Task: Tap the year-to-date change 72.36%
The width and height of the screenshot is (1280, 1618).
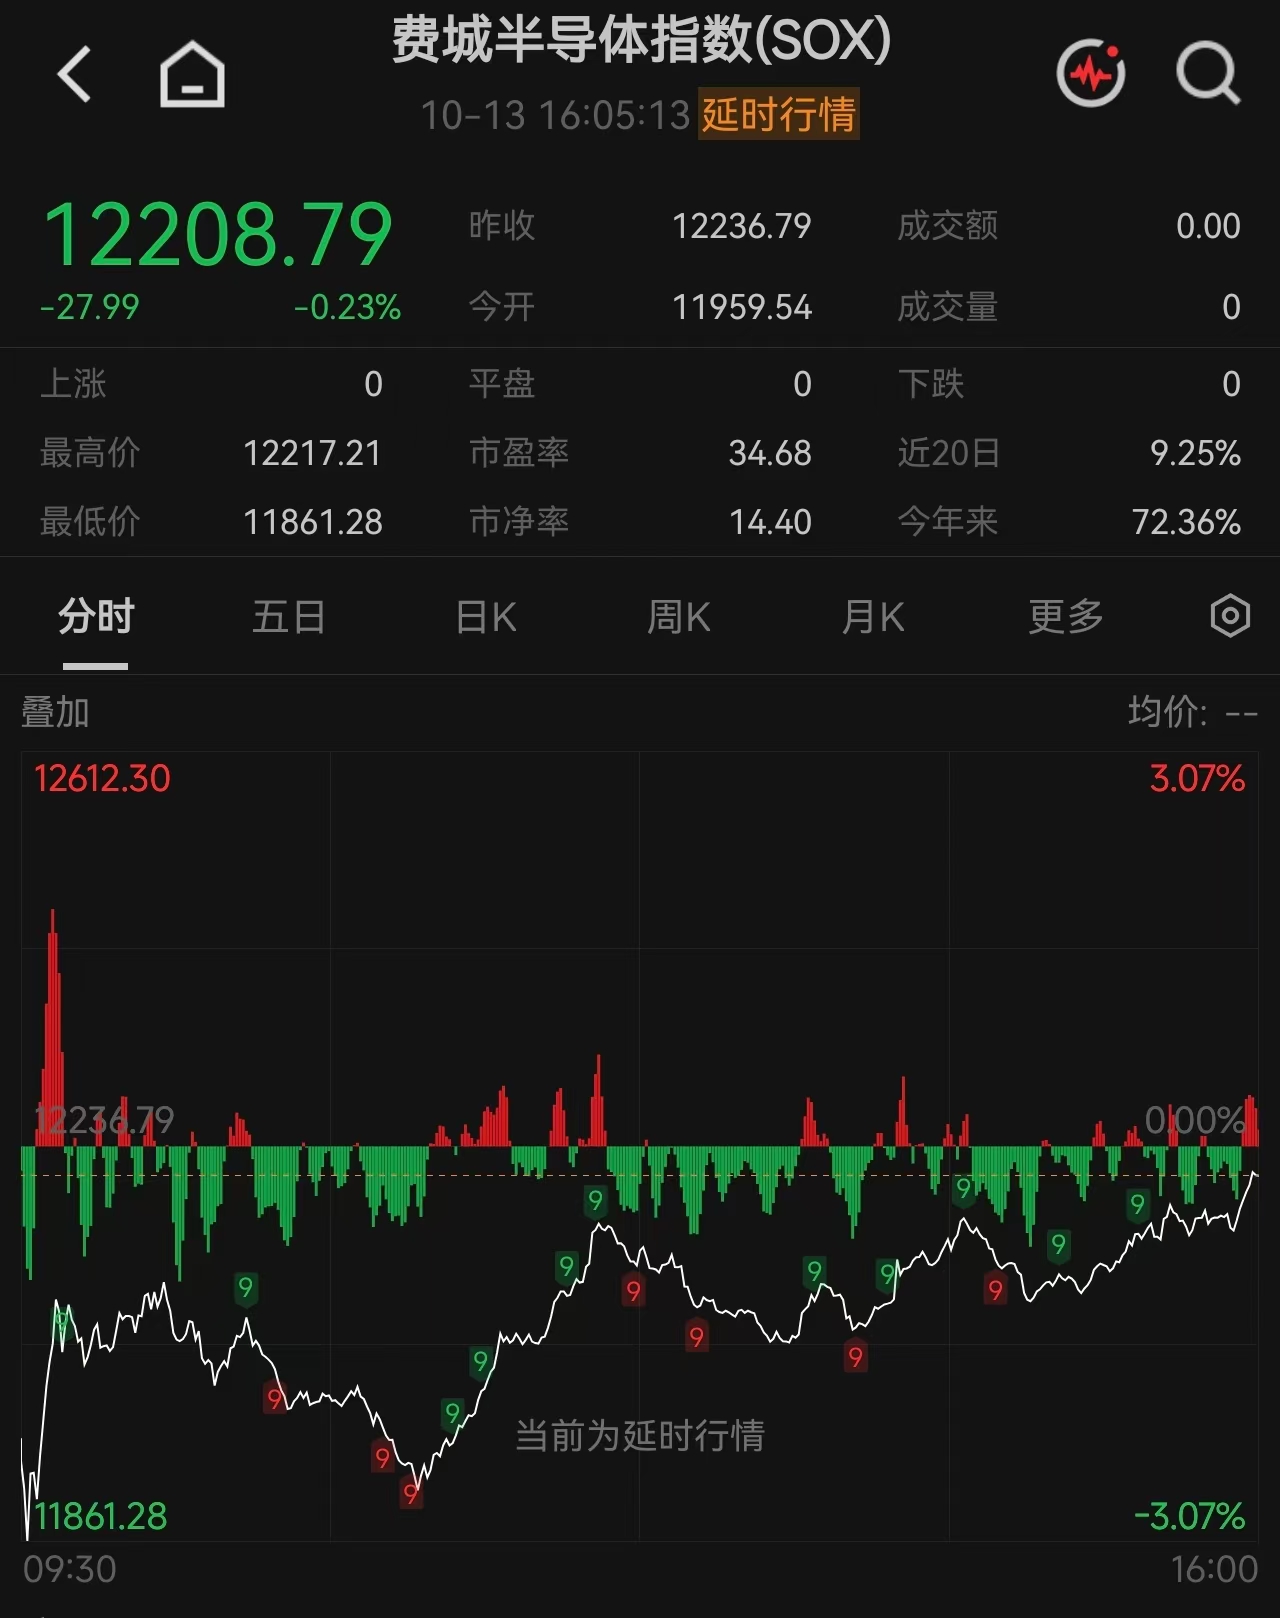Action: 1186,522
